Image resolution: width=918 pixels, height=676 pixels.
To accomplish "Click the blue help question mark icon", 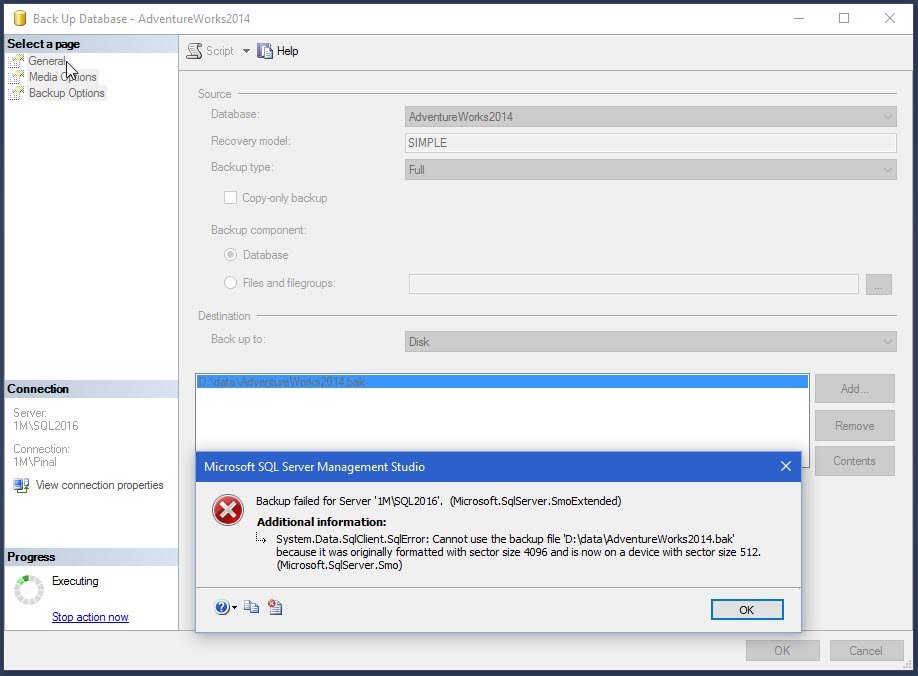I will 222,608.
